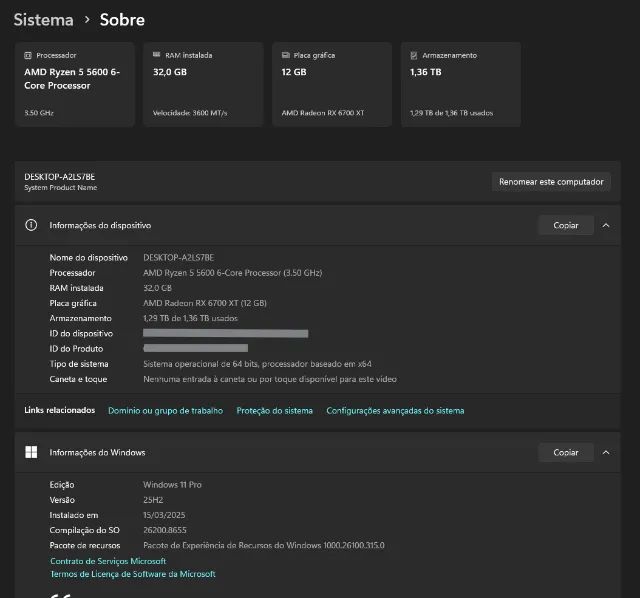Click 1,29 TB de 1,36 TB usados in device info
Viewport: 640px width, 598px height.
(x=190, y=318)
